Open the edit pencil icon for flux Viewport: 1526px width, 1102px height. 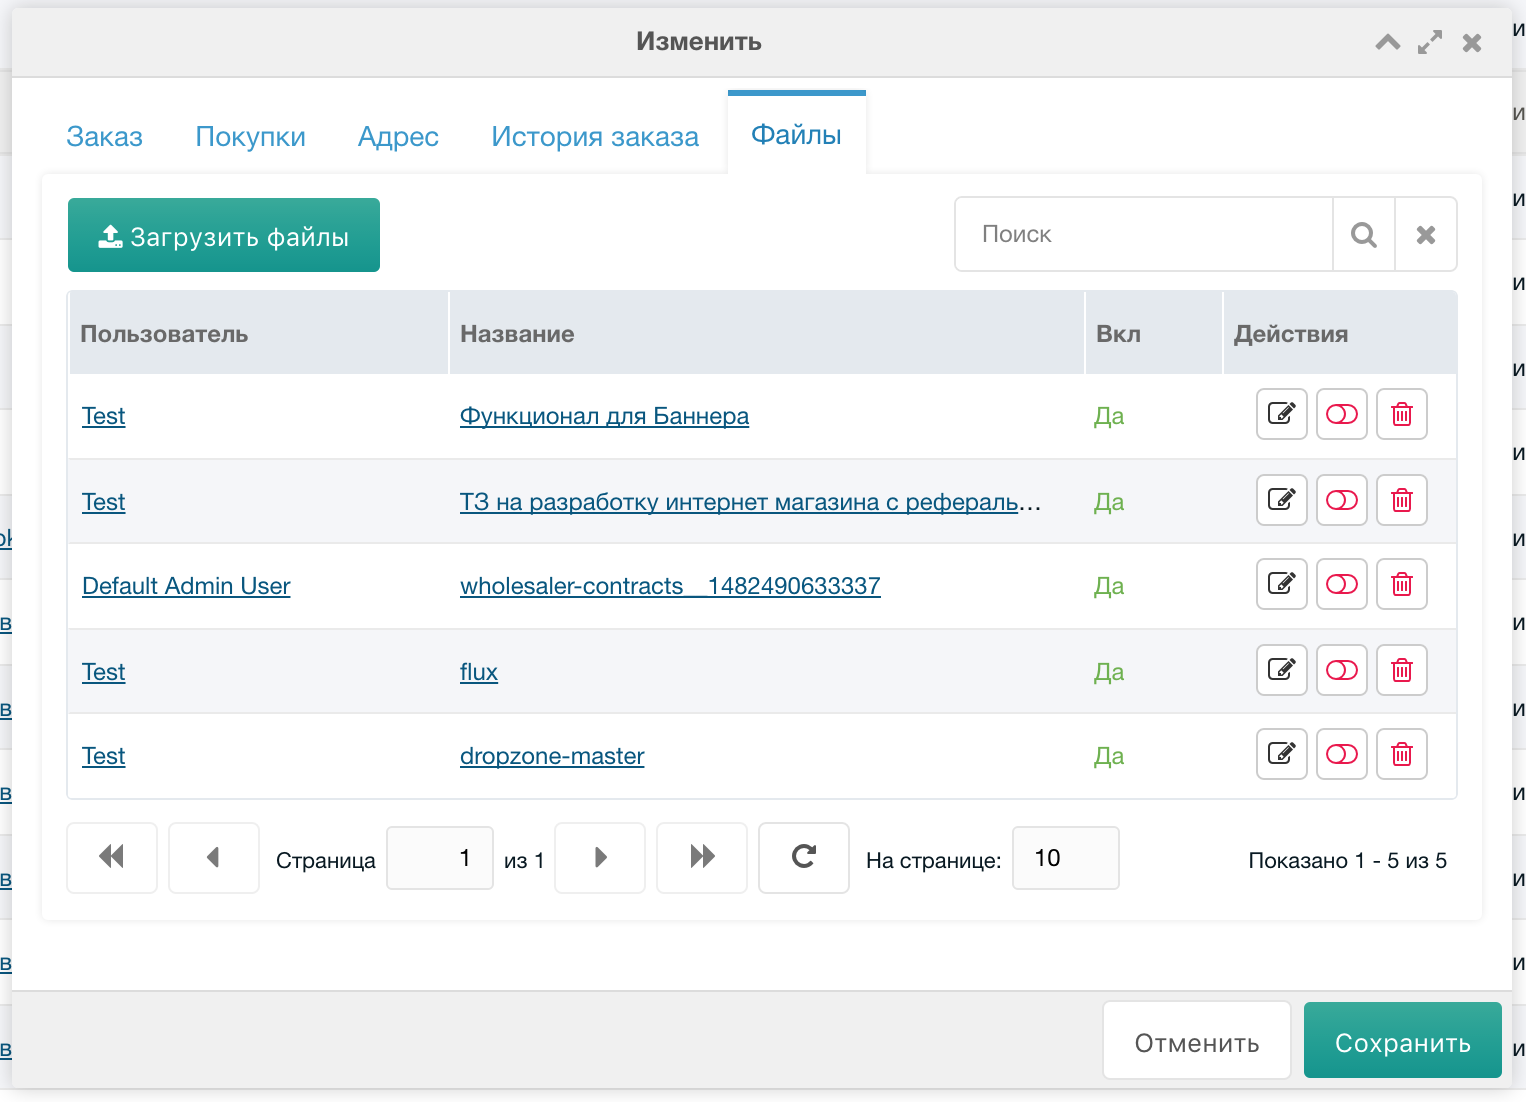click(x=1281, y=670)
